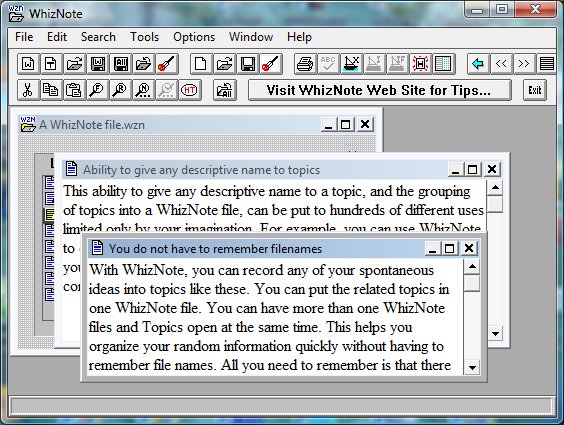Open the Options menu
Screen dimensions: 564x425
pyautogui.click(x=194, y=37)
